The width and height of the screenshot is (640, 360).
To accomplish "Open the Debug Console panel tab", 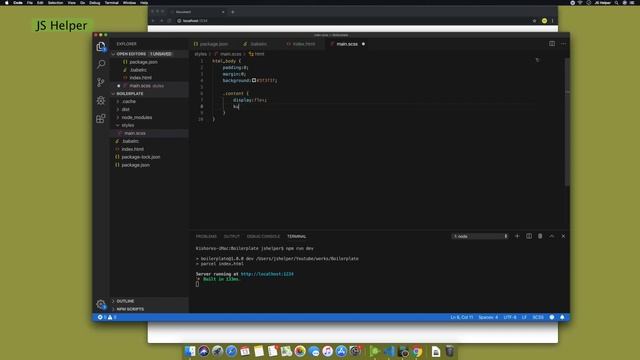I will tap(263, 236).
